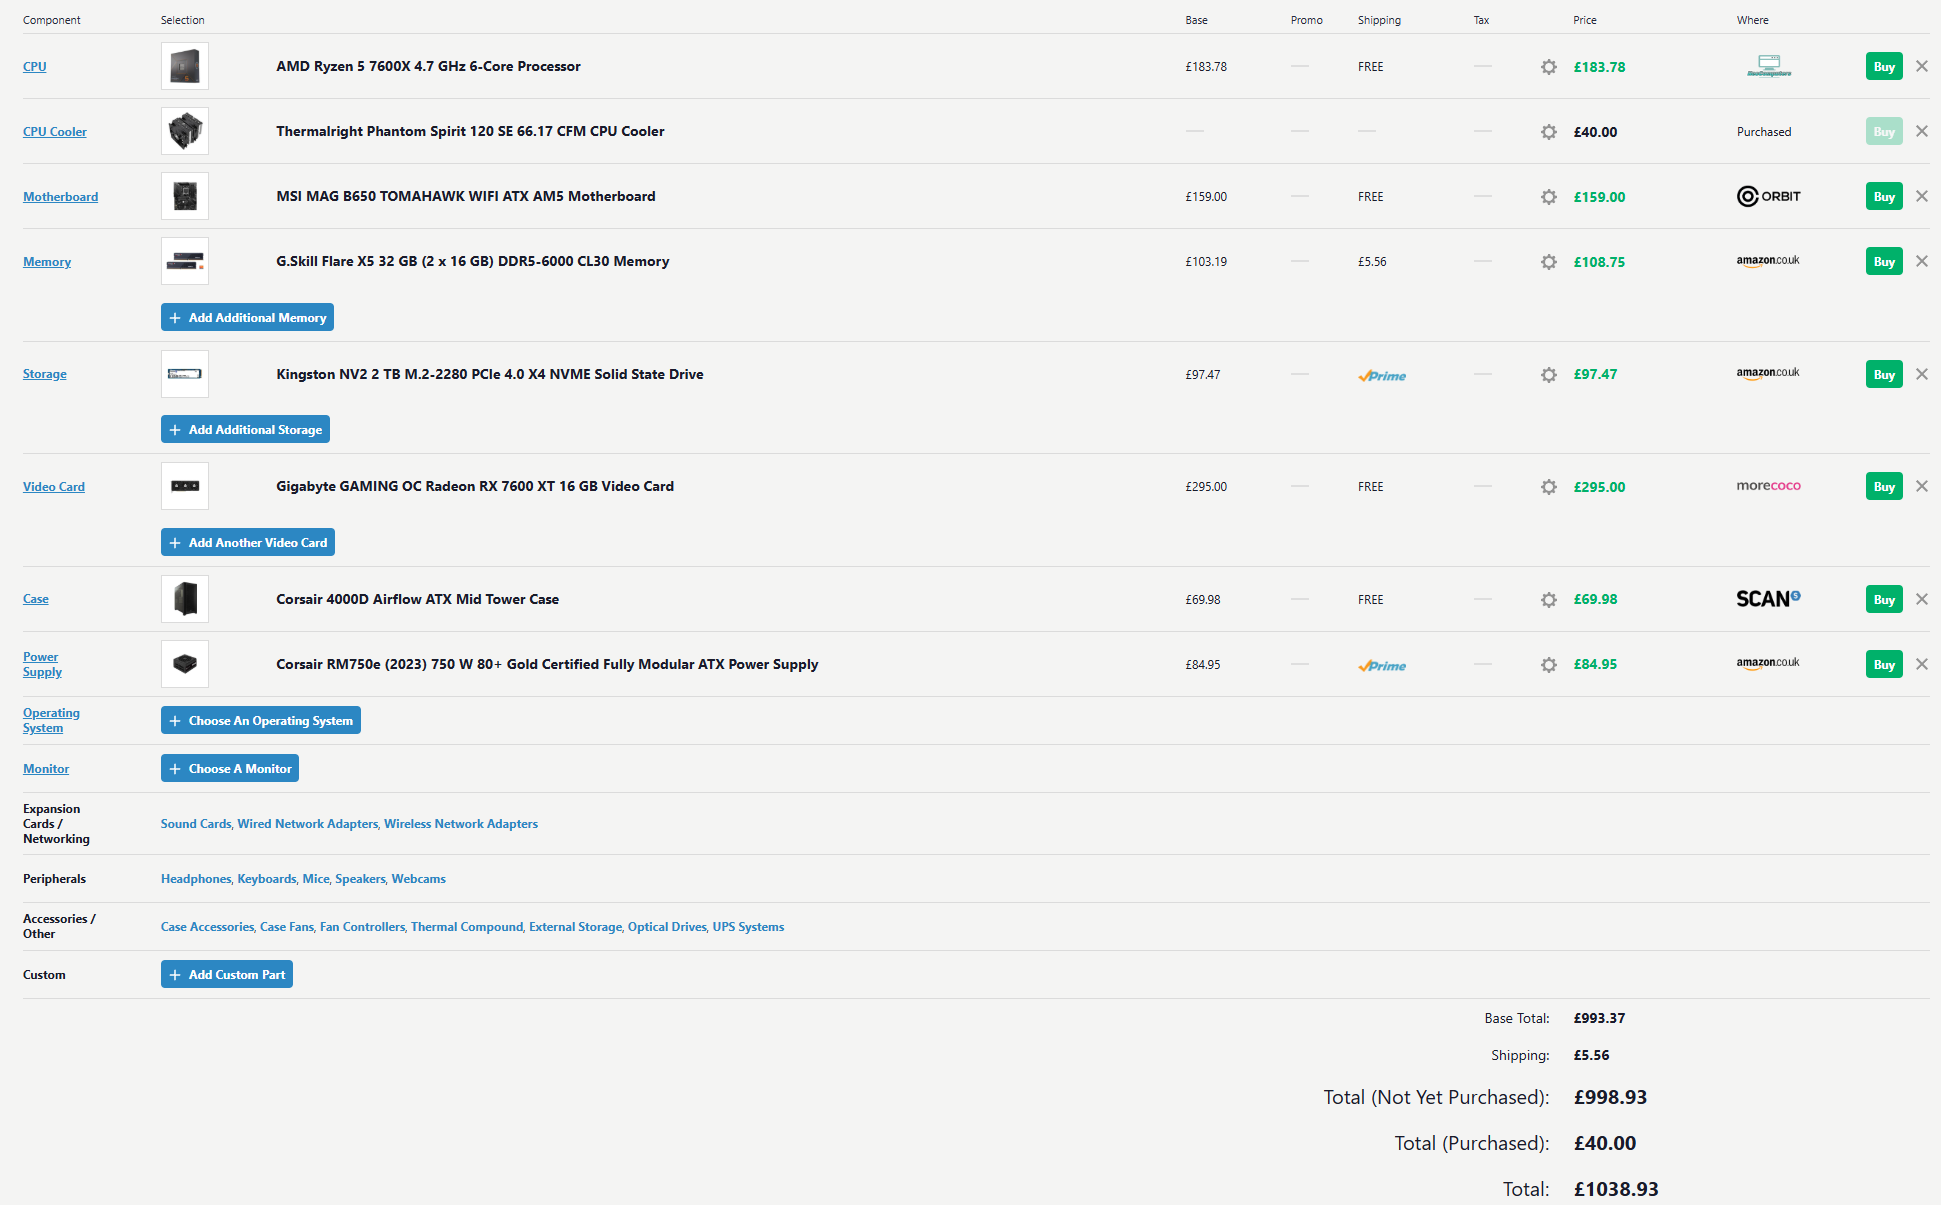Viewport: 1941px width, 1205px height.
Task: Buy the G.Skill Flare X5 memory
Action: click(1884, 262)
